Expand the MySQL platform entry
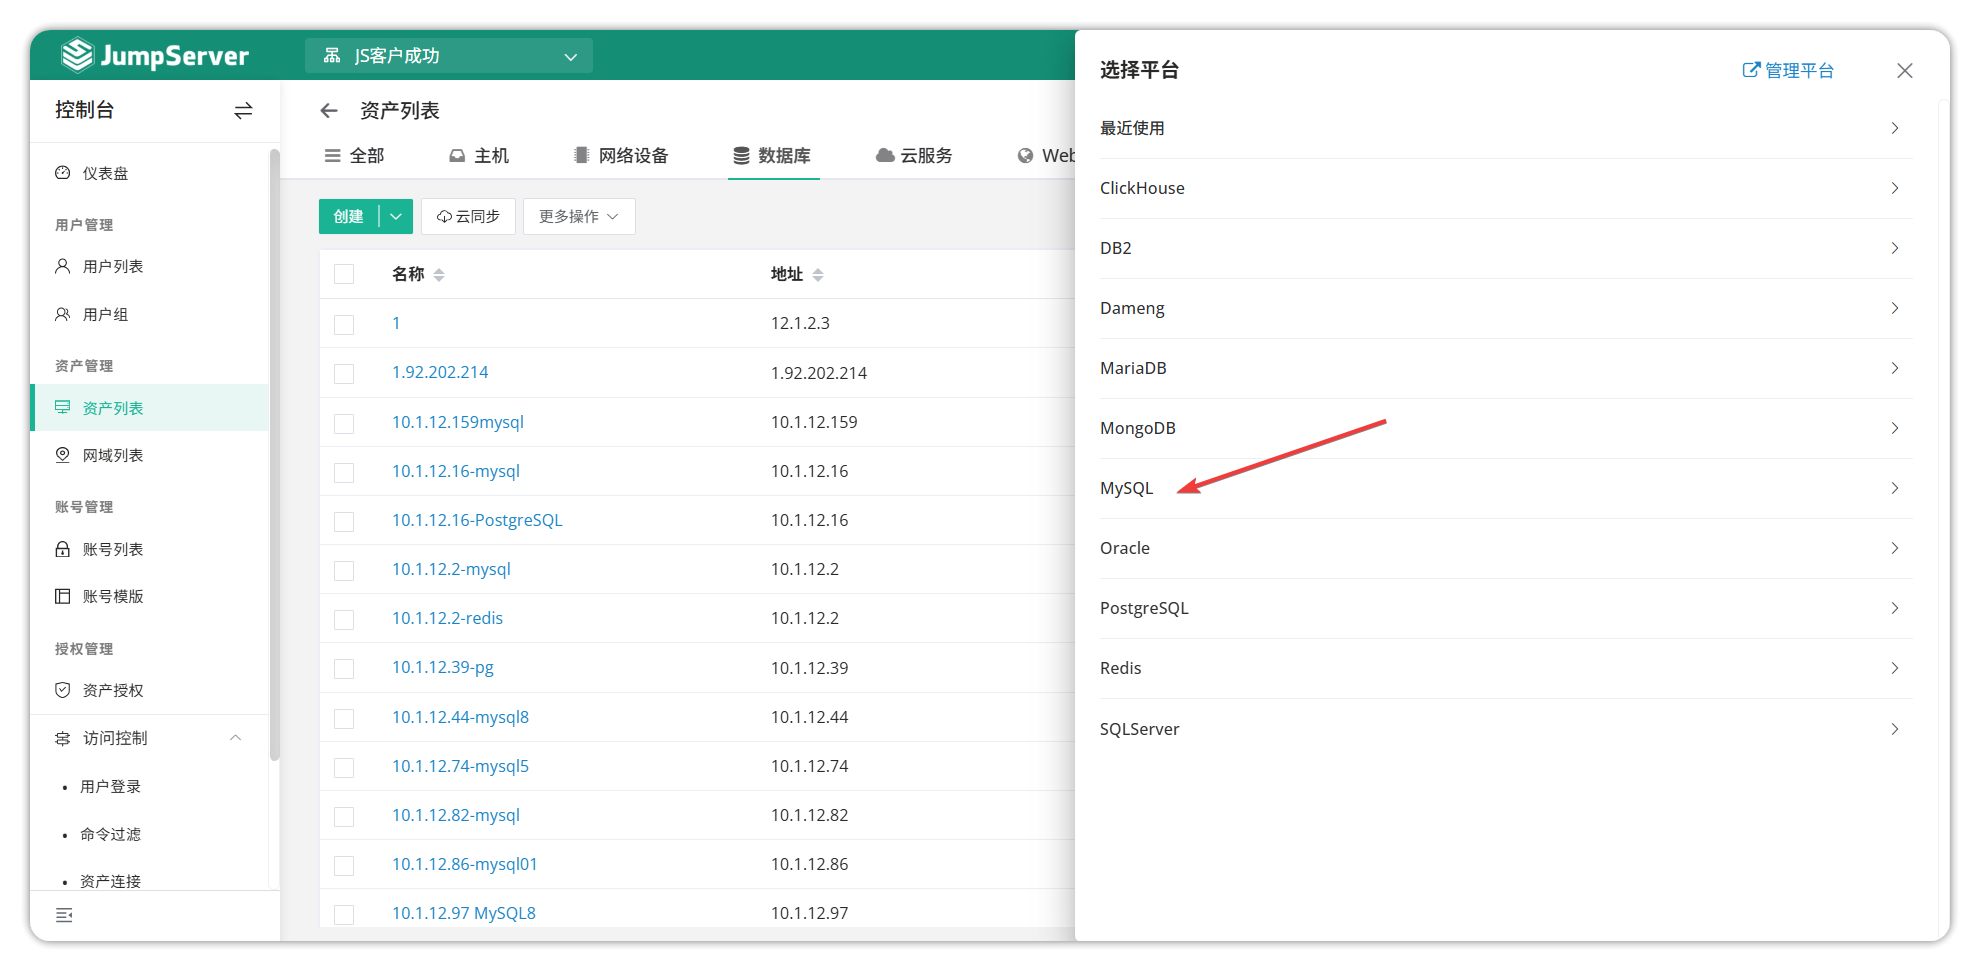This screenshot has width=1980, height=961. point(1895,488)
